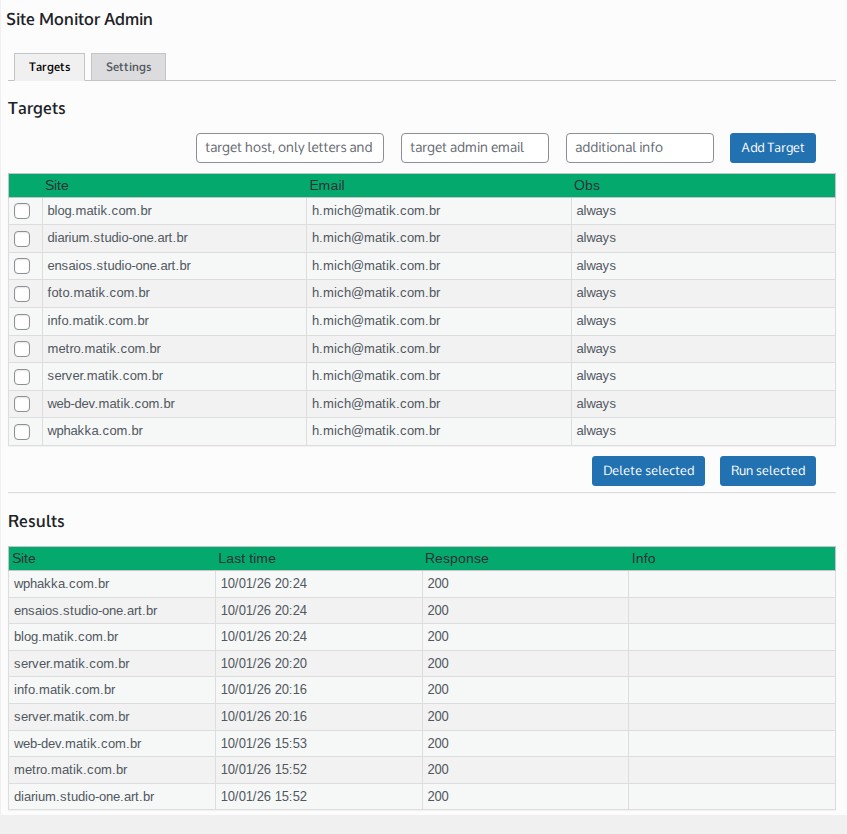847x834 pixels.
Task: Select the diarium.studio-one.art.br checkbox
Action: [22, 239]
